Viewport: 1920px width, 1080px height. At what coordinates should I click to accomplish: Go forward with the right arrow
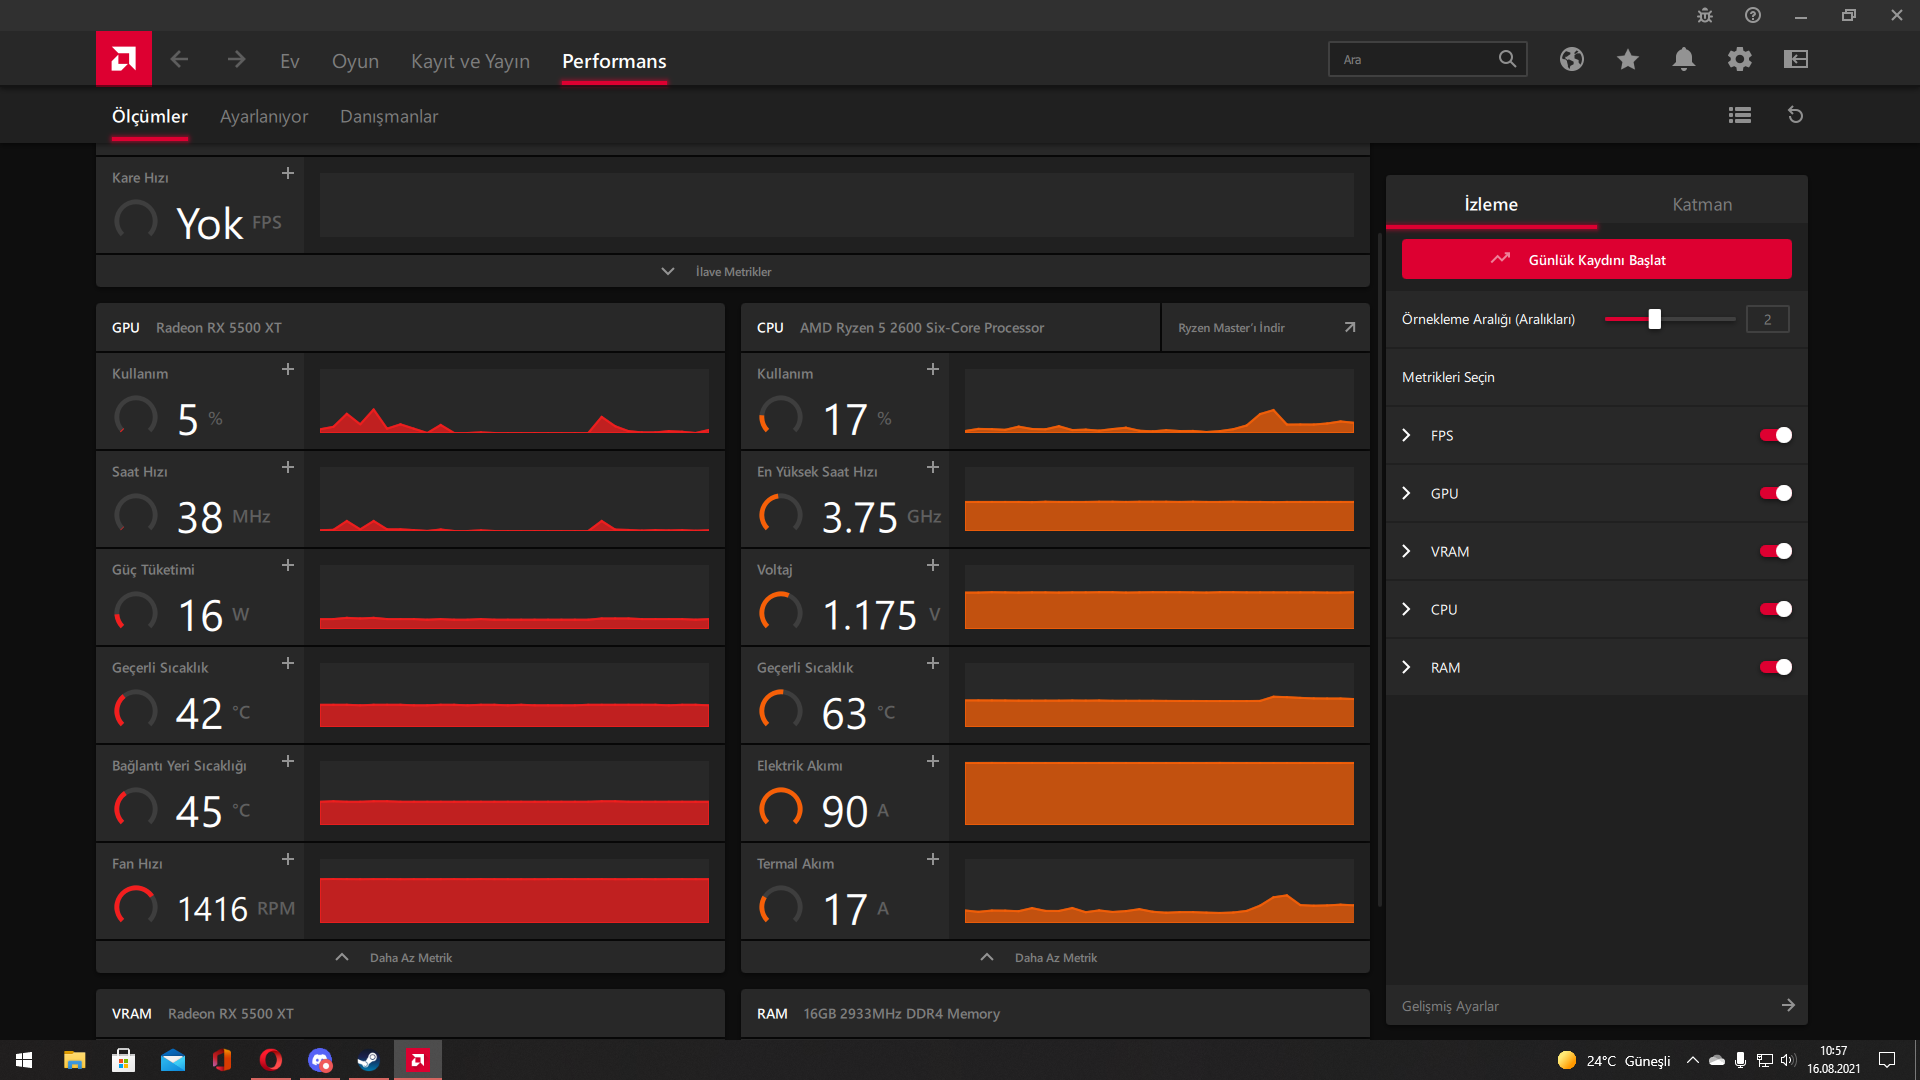(236, 60)
